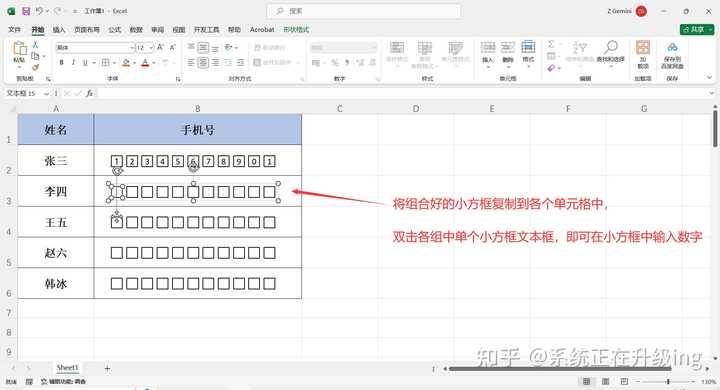The height and width of the screenshot is (390, 720).
Task: Click the horizontal scrollbar at bottom
Action: click(560, 368)
